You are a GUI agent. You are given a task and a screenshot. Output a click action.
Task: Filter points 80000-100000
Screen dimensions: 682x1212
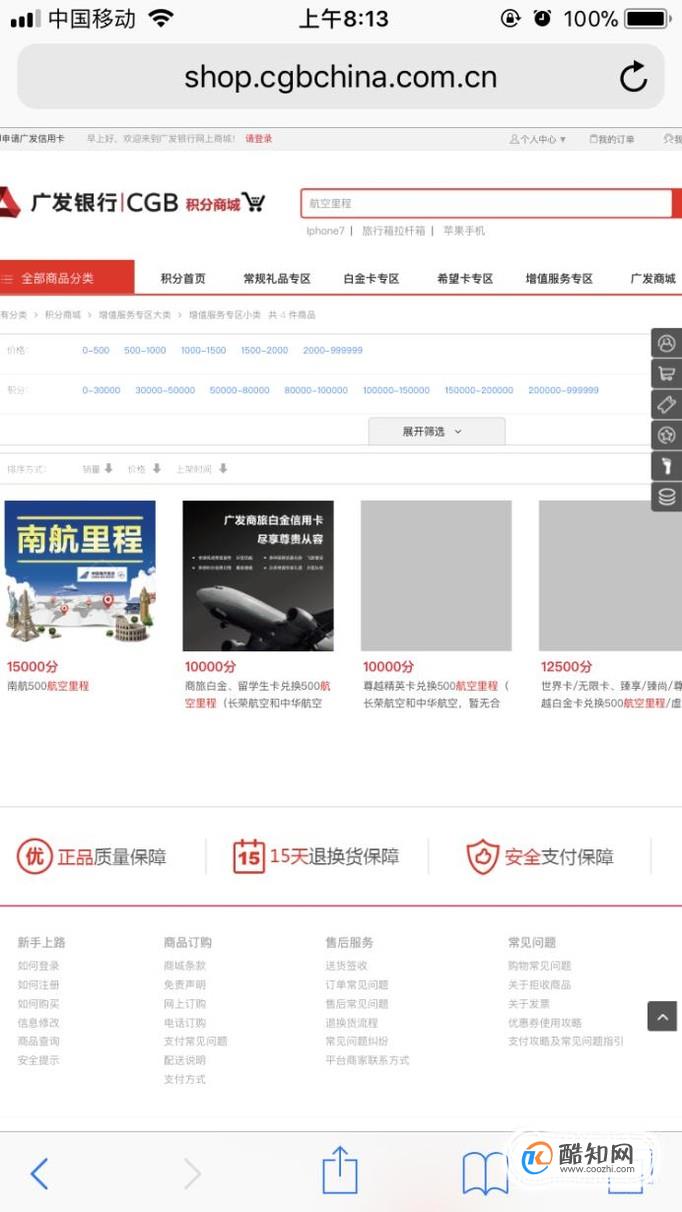(316, 391)
